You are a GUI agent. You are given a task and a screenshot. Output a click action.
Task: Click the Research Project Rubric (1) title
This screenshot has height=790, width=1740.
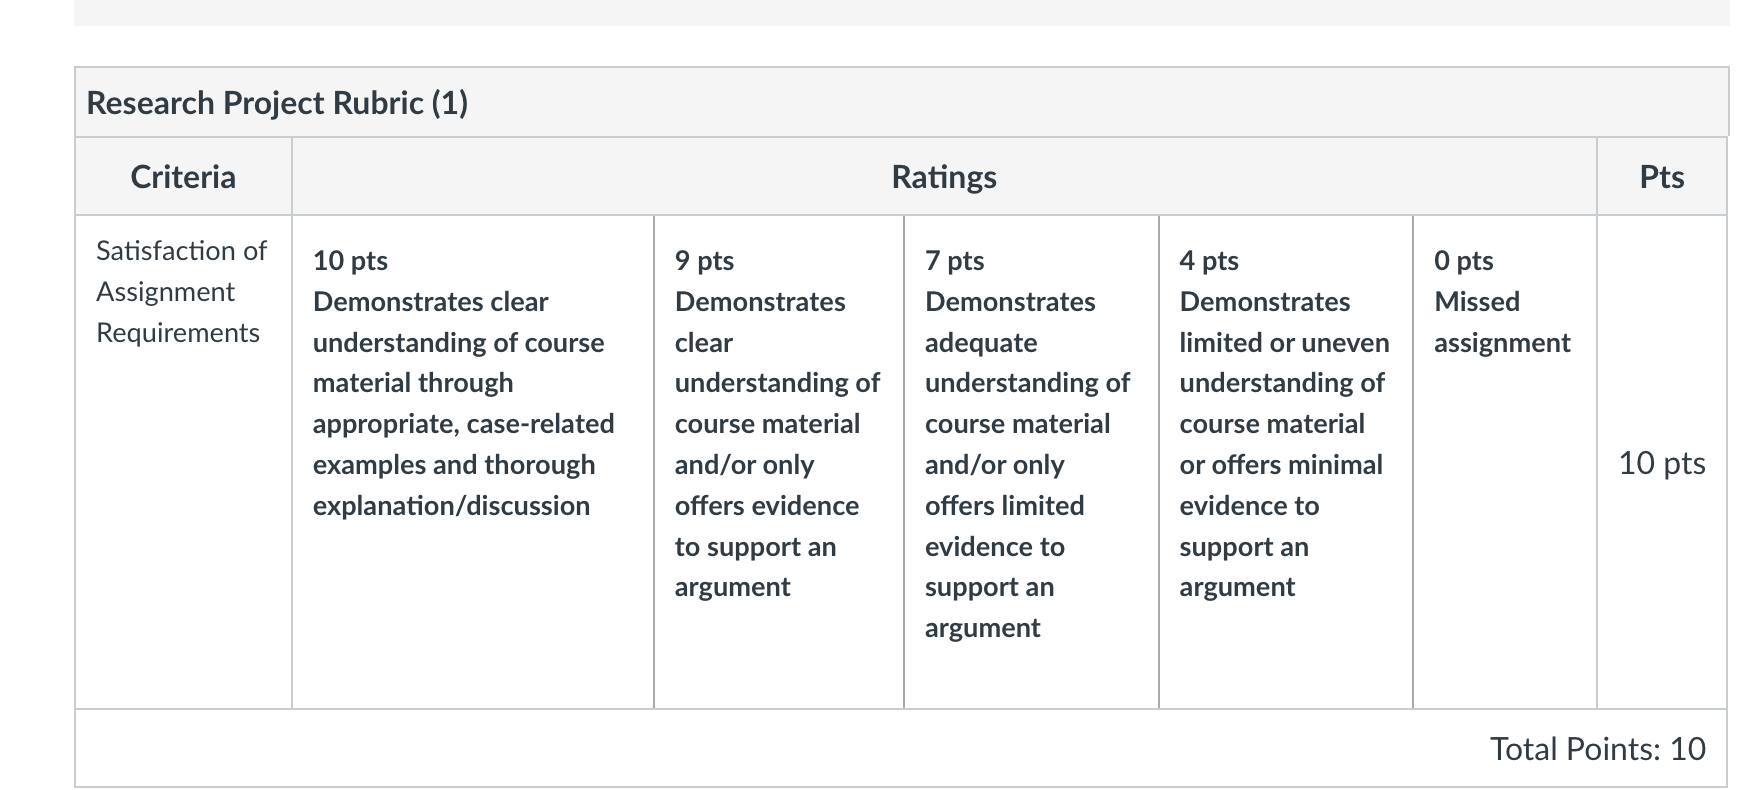277,103
